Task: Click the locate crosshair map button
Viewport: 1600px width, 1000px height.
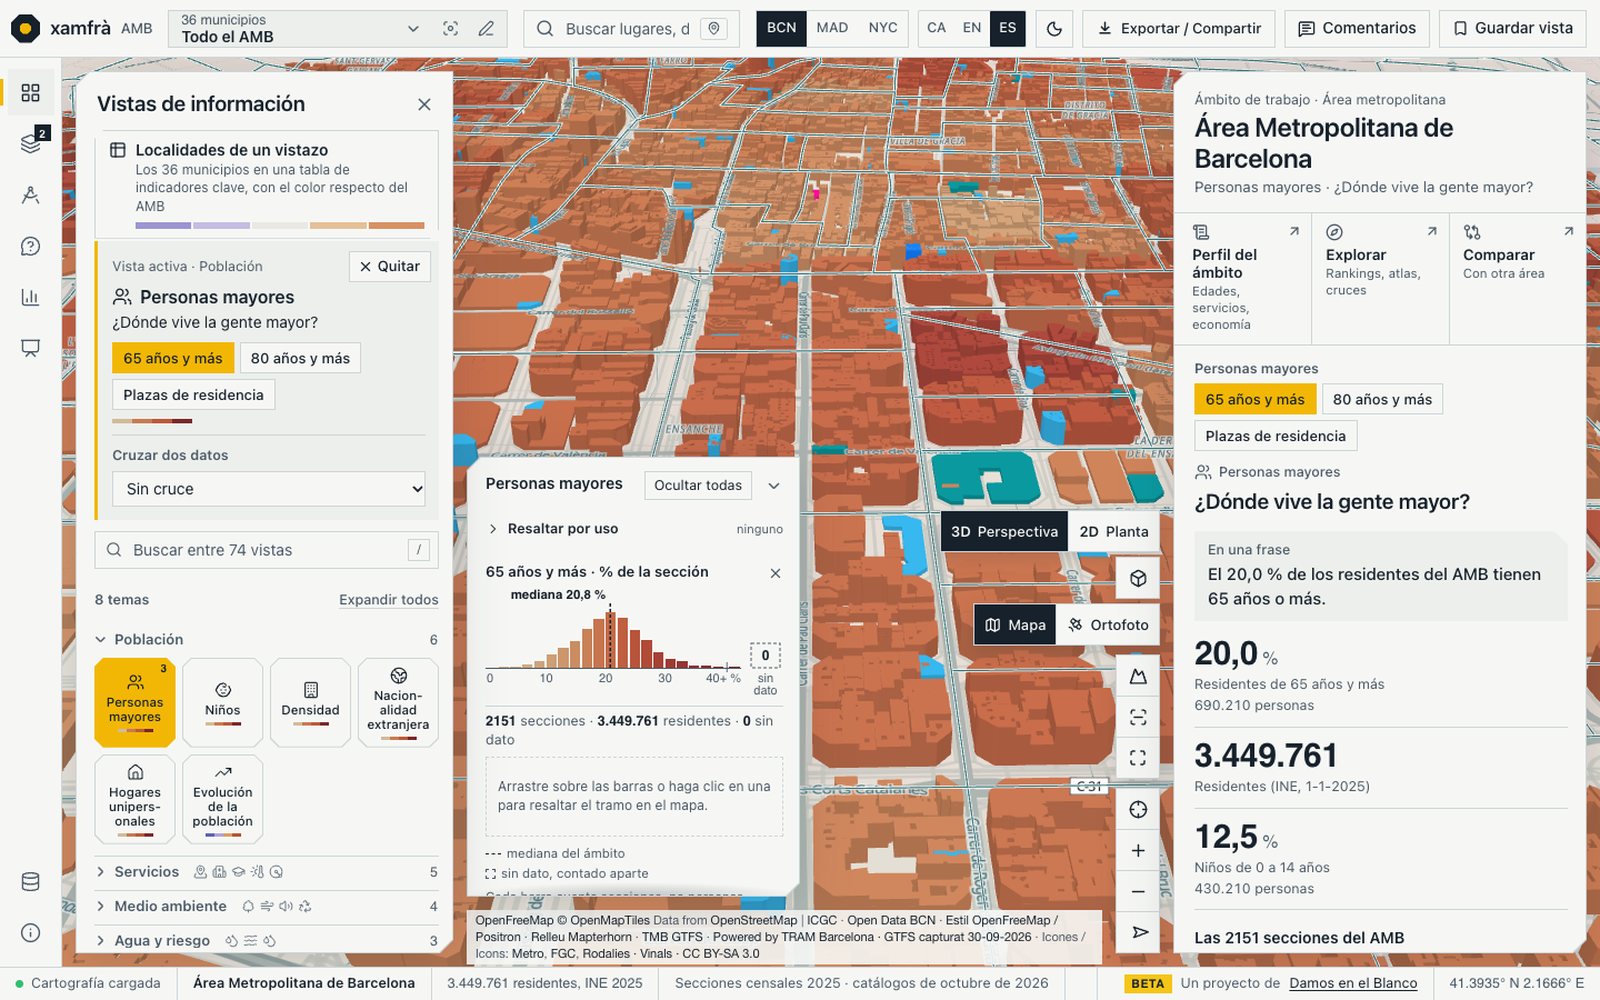Action: 1138,809
